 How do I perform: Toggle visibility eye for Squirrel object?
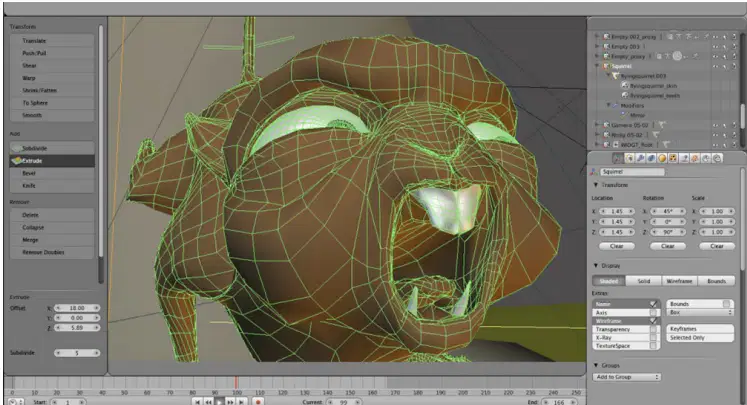(716, 66)
